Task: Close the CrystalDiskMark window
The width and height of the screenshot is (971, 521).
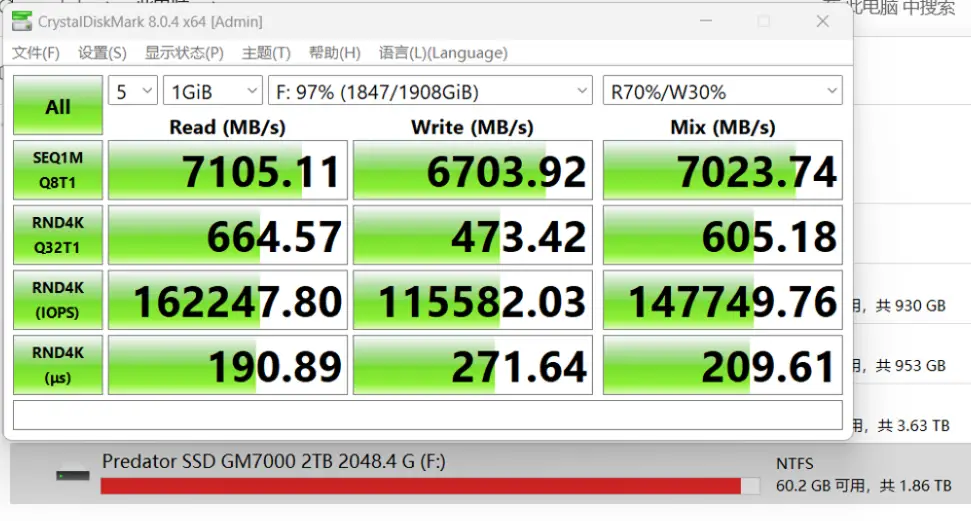Action: 822,21
